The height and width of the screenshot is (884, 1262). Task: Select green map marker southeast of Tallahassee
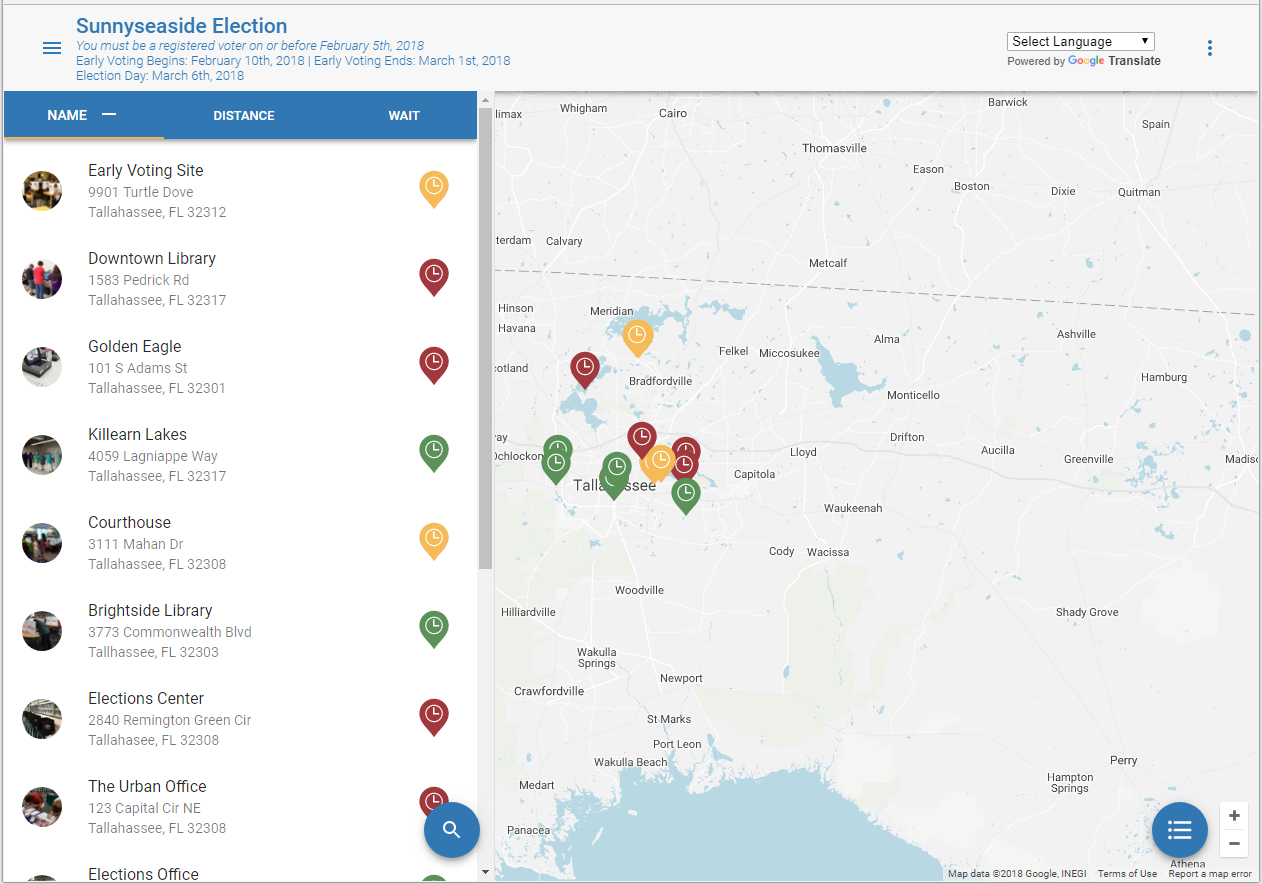click(x=685, y=495)
